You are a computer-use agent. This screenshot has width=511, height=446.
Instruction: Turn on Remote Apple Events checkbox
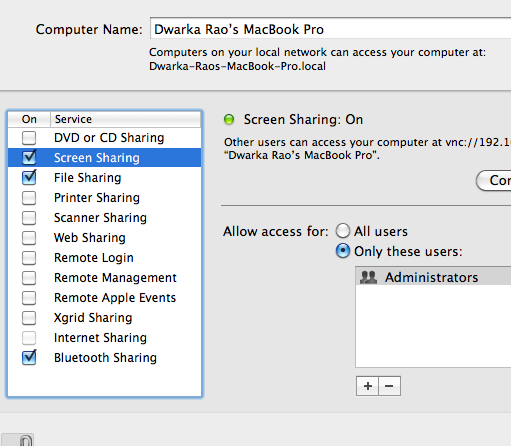click(29, 298)
